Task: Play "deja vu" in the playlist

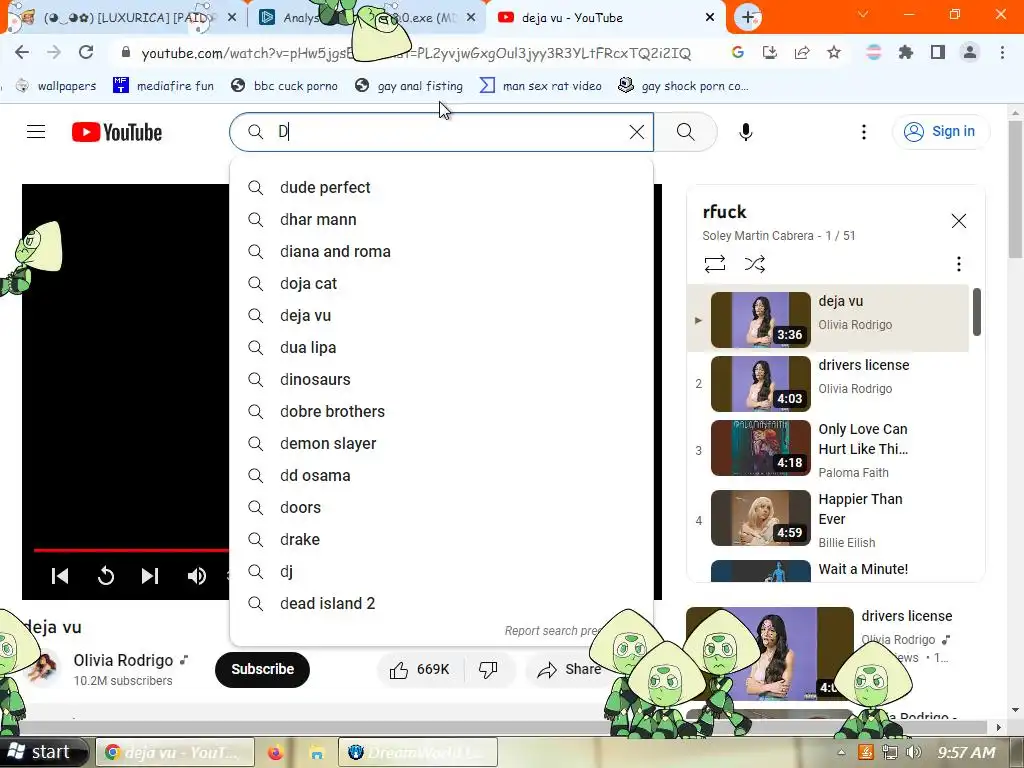Action: click(x=828, y=319)
